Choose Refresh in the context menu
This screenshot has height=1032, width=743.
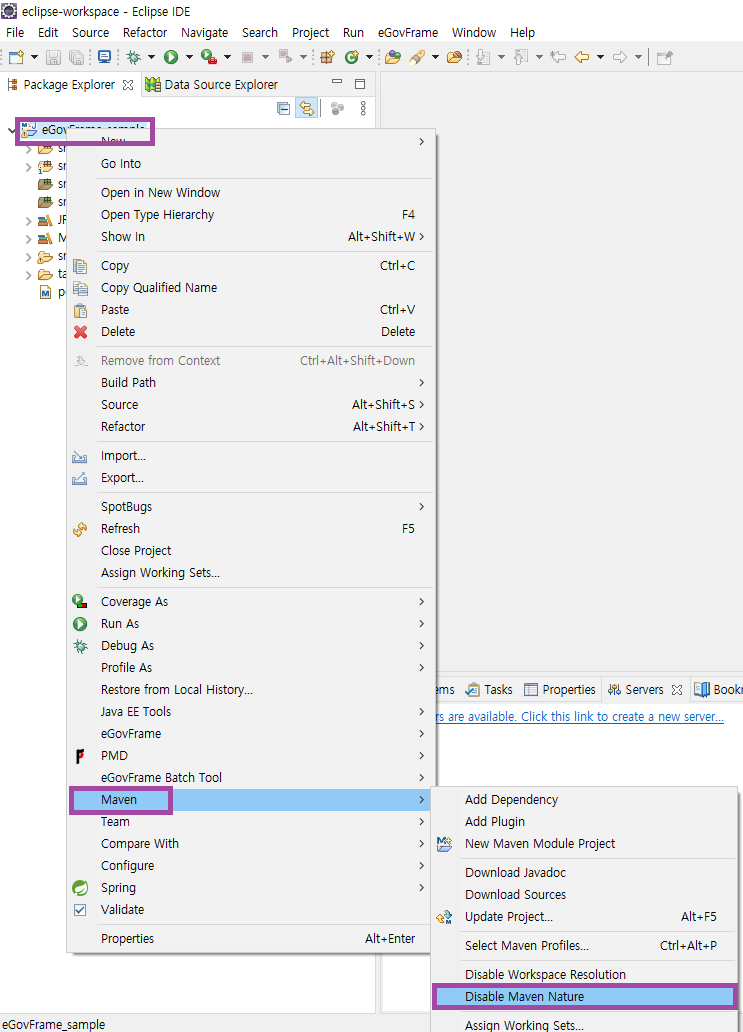click(x=250, y=529)
